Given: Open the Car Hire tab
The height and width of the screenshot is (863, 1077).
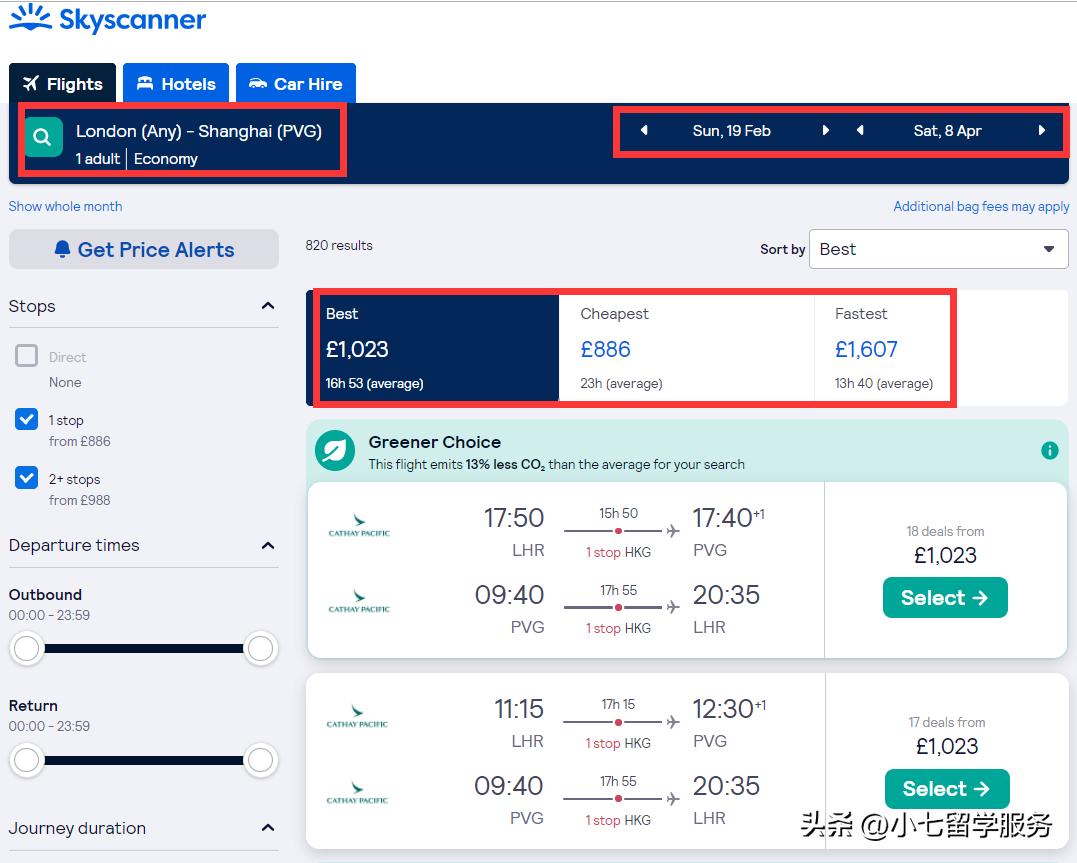Looking at the screenshot, I should (x=296, y=84).
